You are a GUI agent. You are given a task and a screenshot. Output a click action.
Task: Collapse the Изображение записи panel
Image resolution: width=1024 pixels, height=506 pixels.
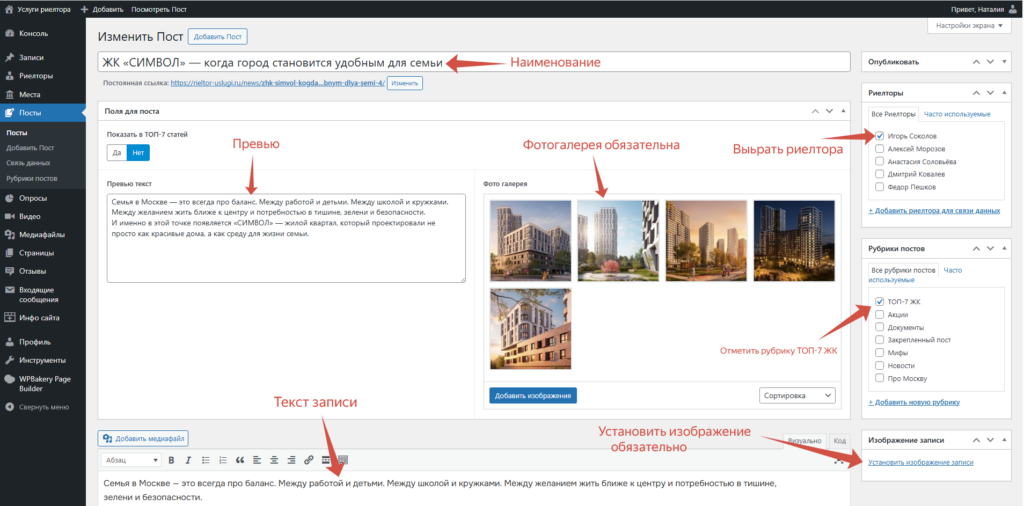point(1004,440)
